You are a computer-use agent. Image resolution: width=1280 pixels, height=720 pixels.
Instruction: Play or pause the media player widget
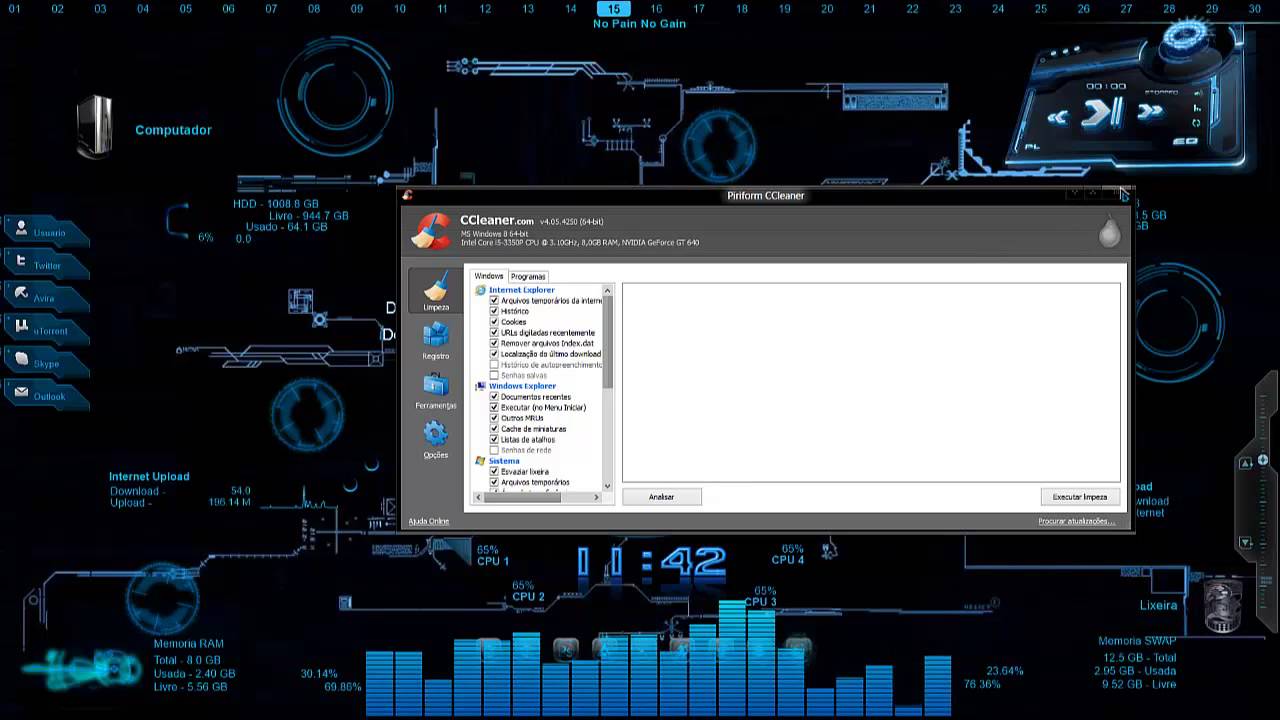pos(1102,112)
